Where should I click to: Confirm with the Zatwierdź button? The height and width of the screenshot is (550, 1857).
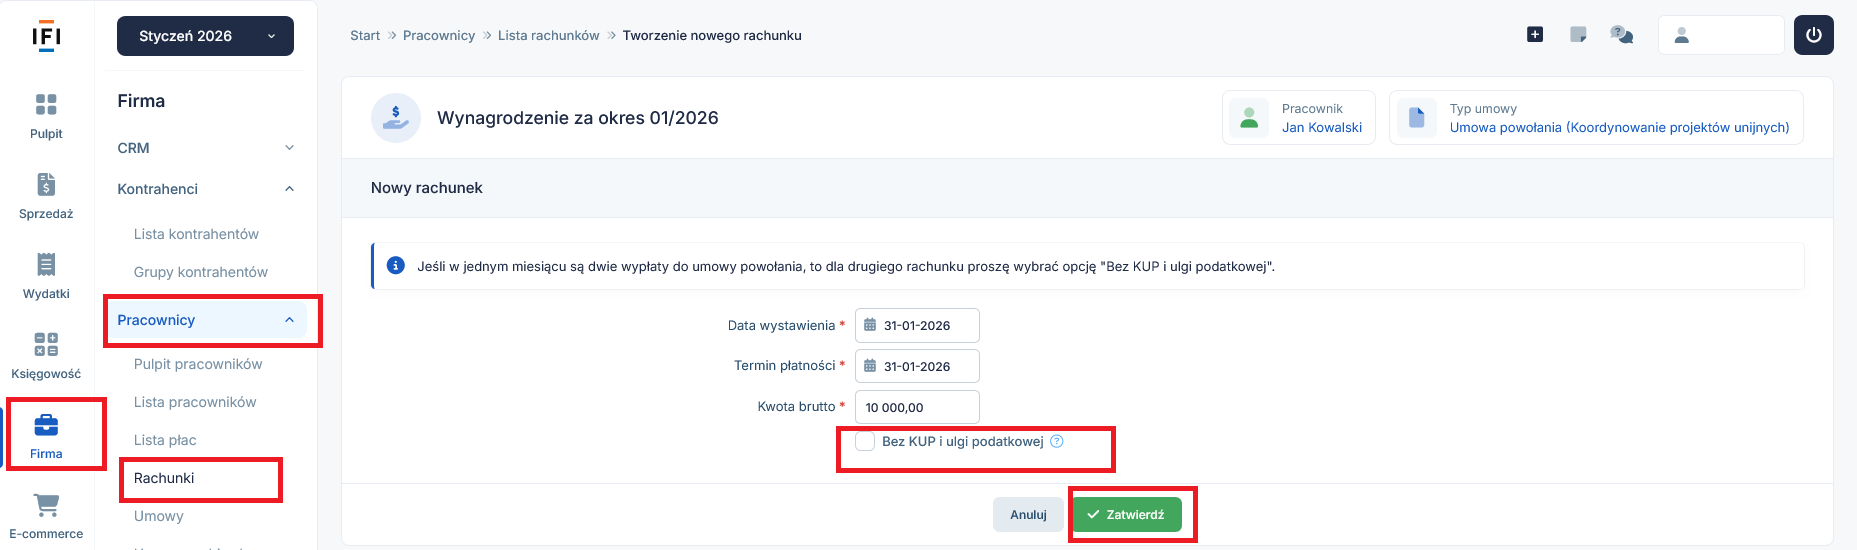[x=1126, y=515]
